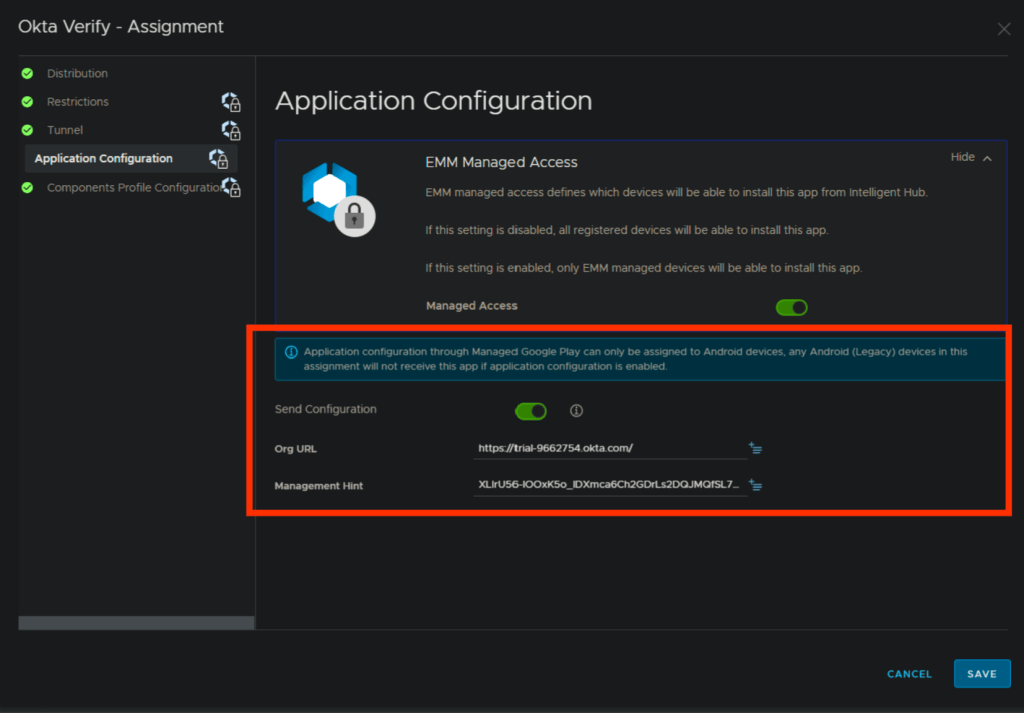Click the lock icon beside Application Configuration

click(218, 159)
